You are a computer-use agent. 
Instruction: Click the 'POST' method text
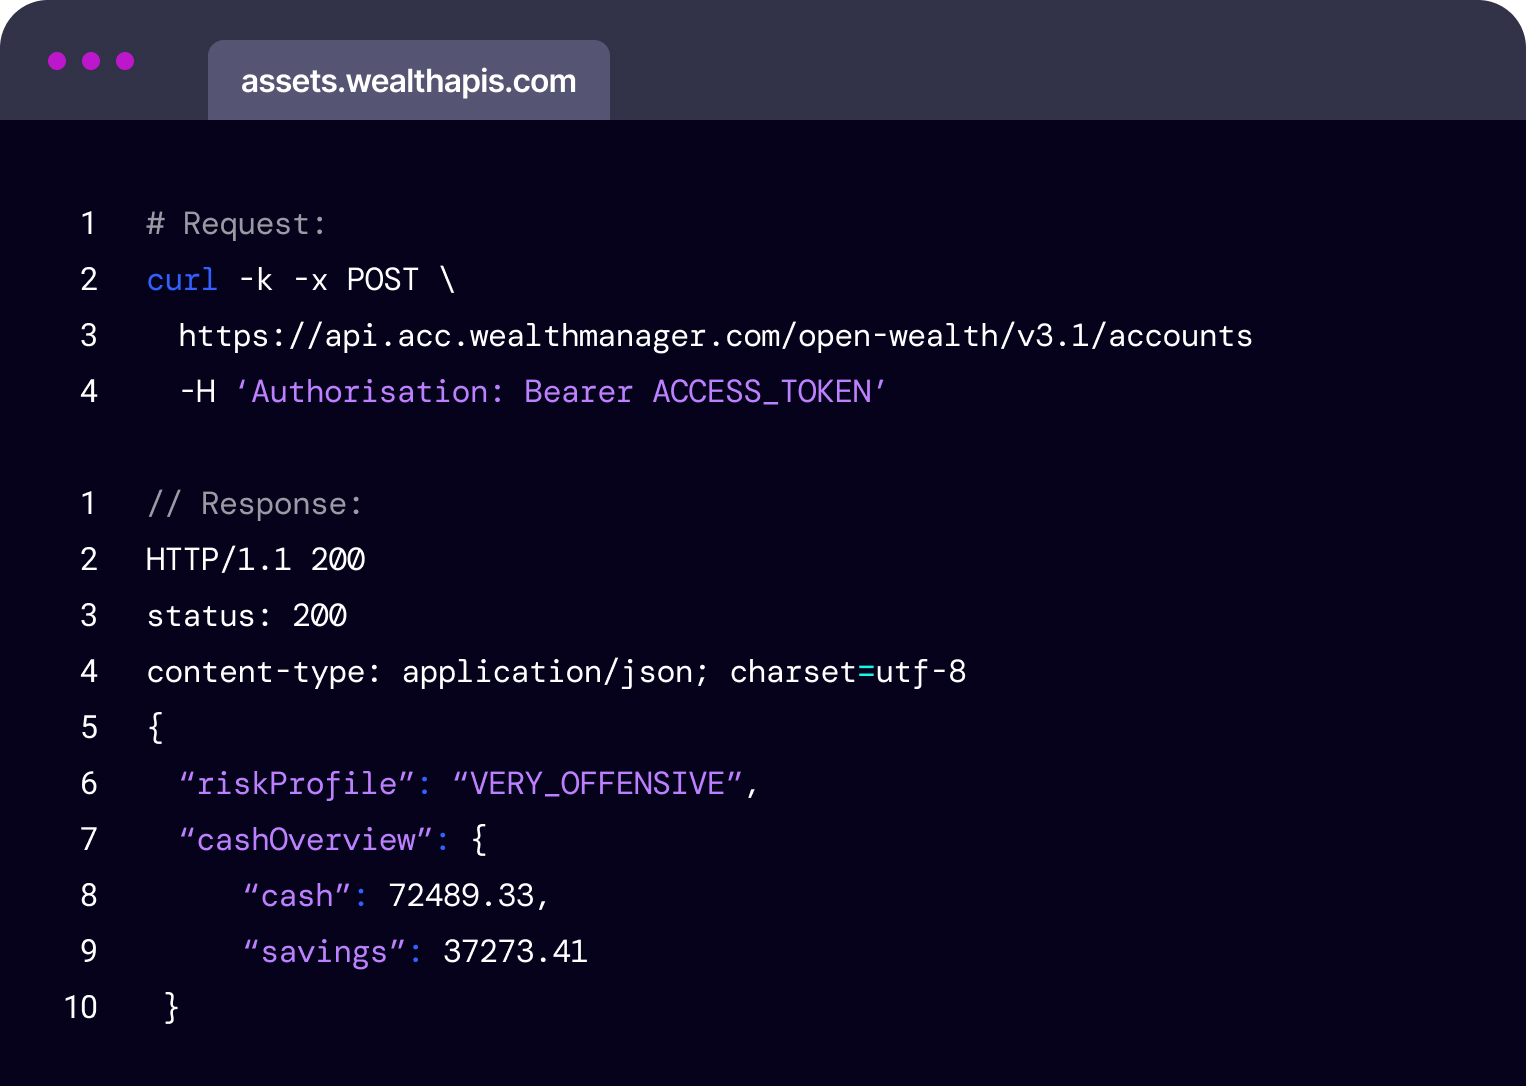click(x=382, y=280)
